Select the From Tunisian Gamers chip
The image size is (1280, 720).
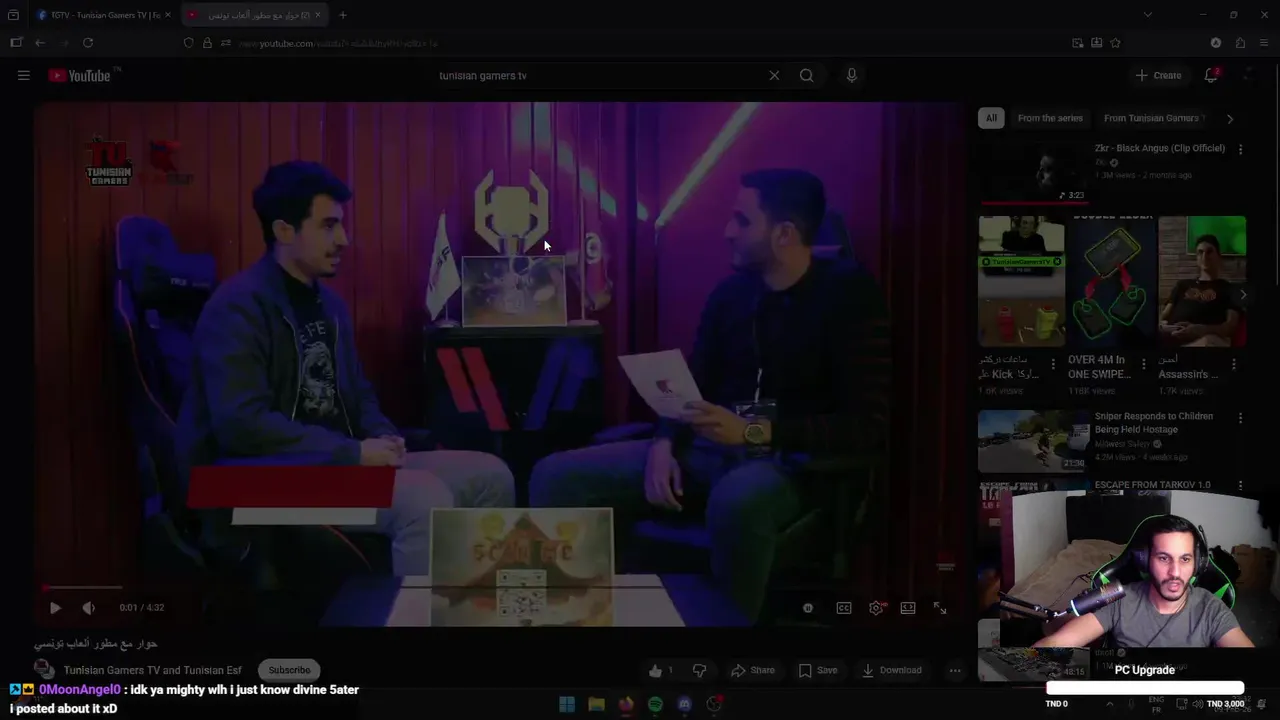(1151, 118)
